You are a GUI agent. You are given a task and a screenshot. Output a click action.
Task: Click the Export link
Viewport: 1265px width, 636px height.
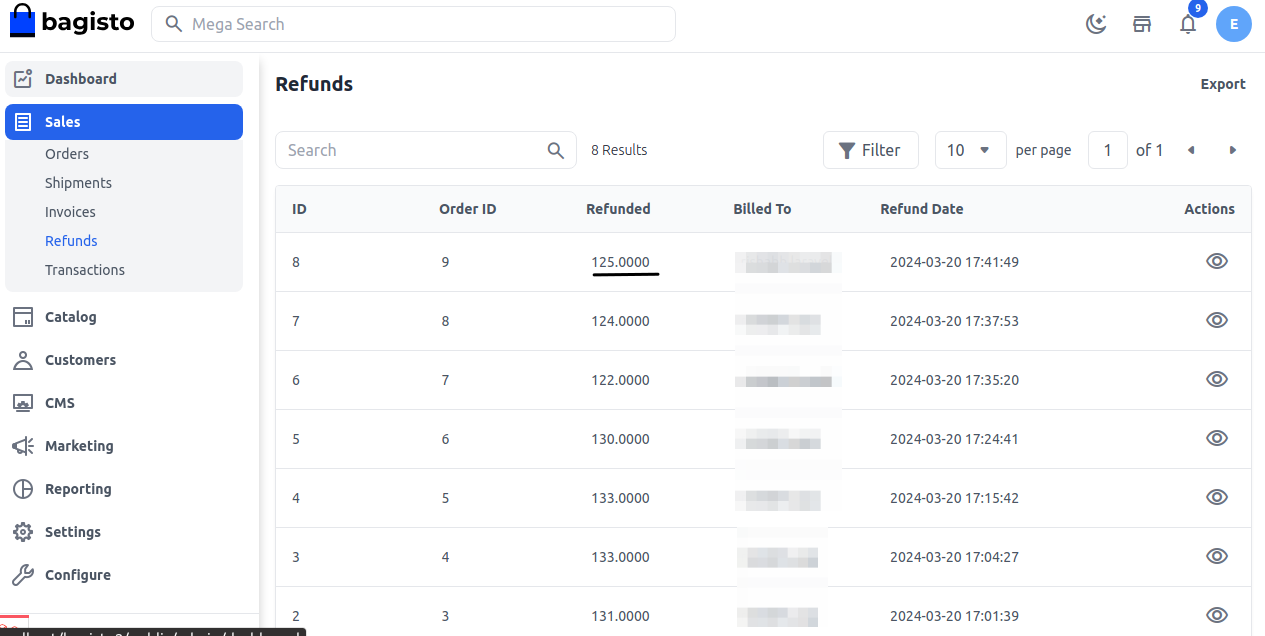[1223, 84]
